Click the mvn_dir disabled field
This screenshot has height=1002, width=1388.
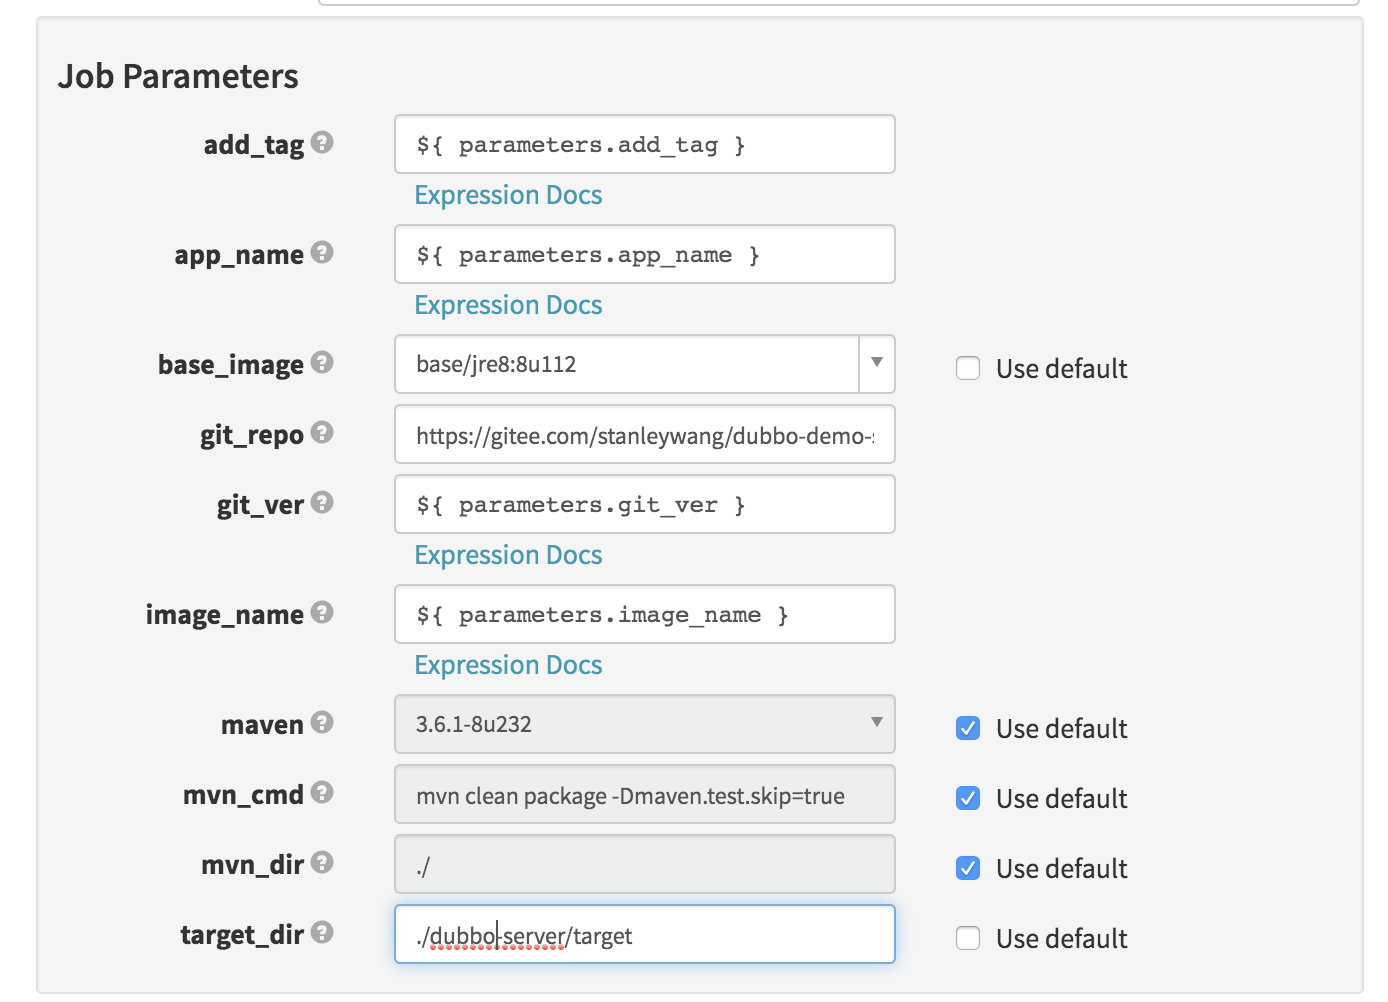click(645, 864)
